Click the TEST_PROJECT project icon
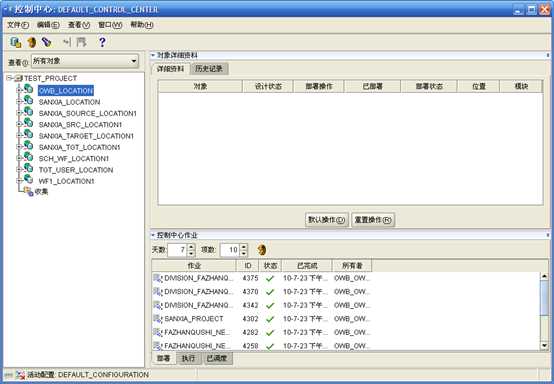554x384 pixels. 18,78
